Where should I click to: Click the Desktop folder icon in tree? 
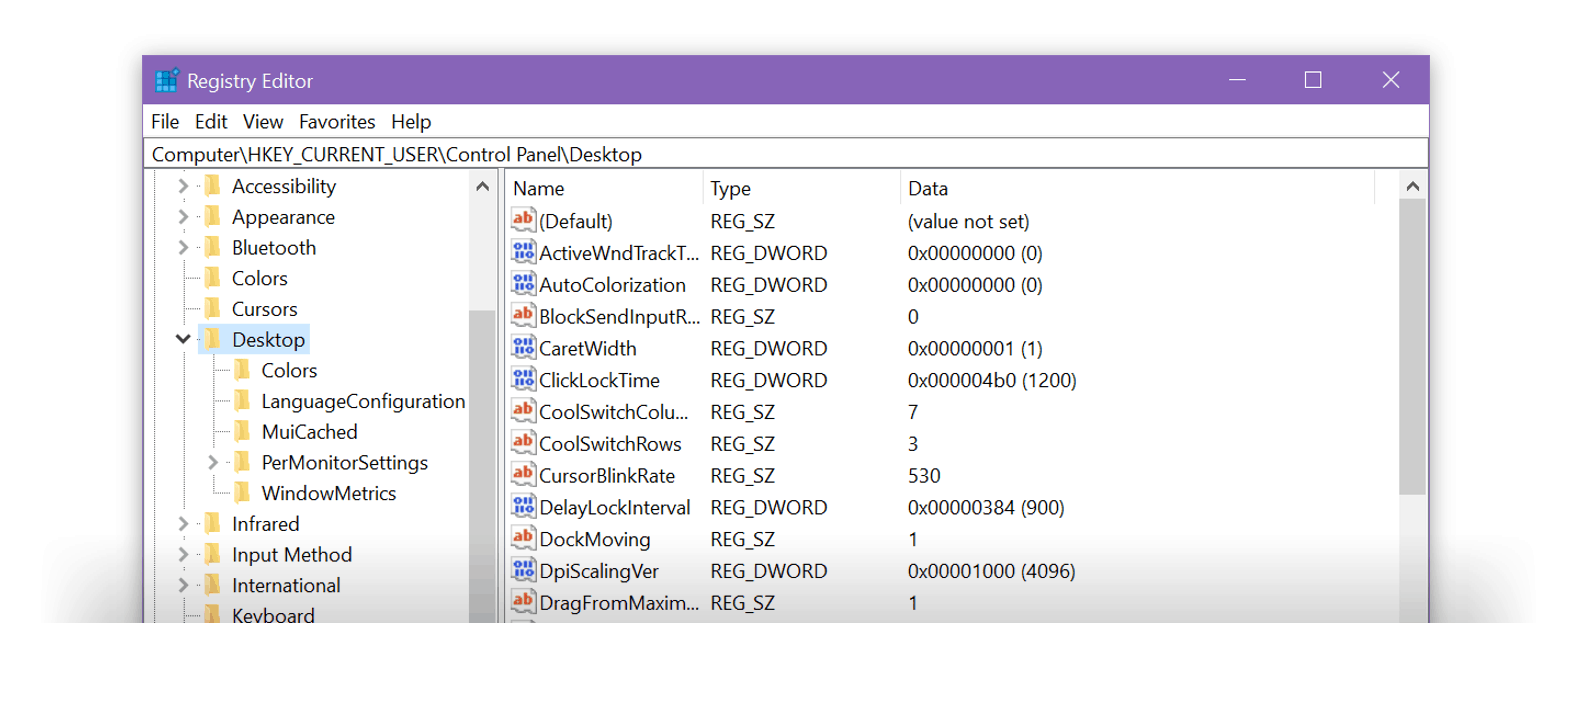213,340
